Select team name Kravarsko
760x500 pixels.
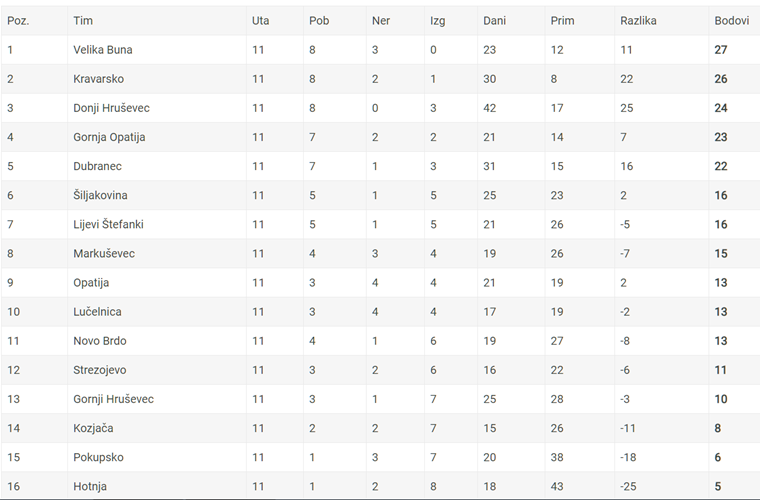[x=98, y=78]
